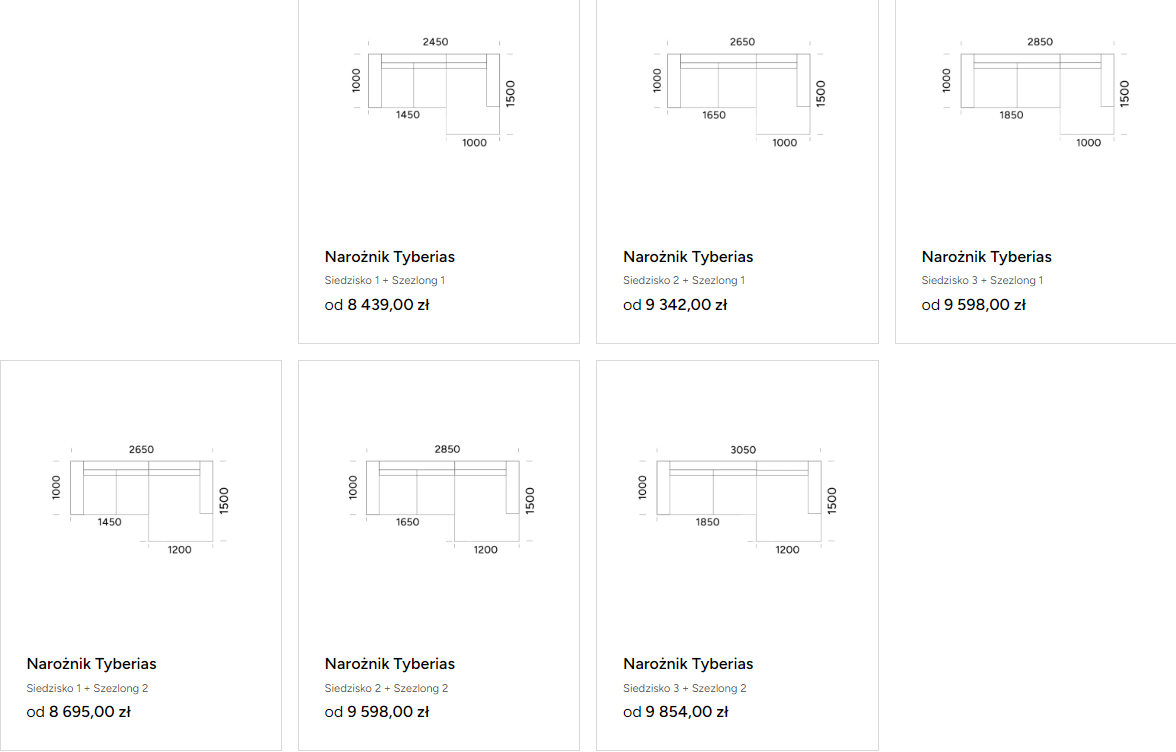Select the Siedzisko 3 + Szezlong 1 diagram
The width and height of the screenshot is (1176, 752).
point(1038,92)
